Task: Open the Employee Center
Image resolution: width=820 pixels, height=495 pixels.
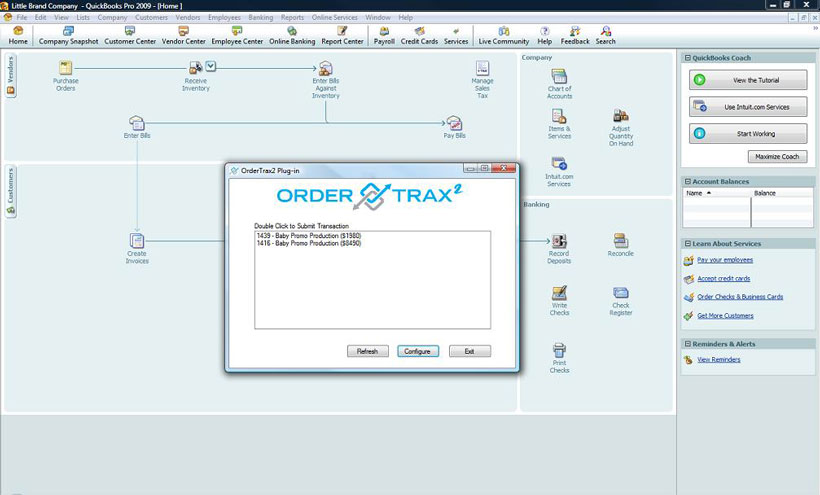Action: point(237,36)
